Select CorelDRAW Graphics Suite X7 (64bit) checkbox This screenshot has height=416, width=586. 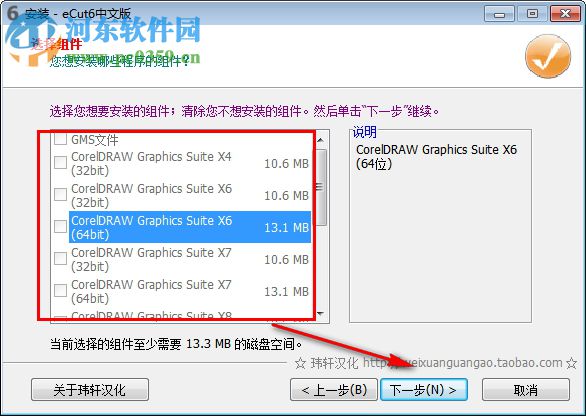tap(60, 290)
